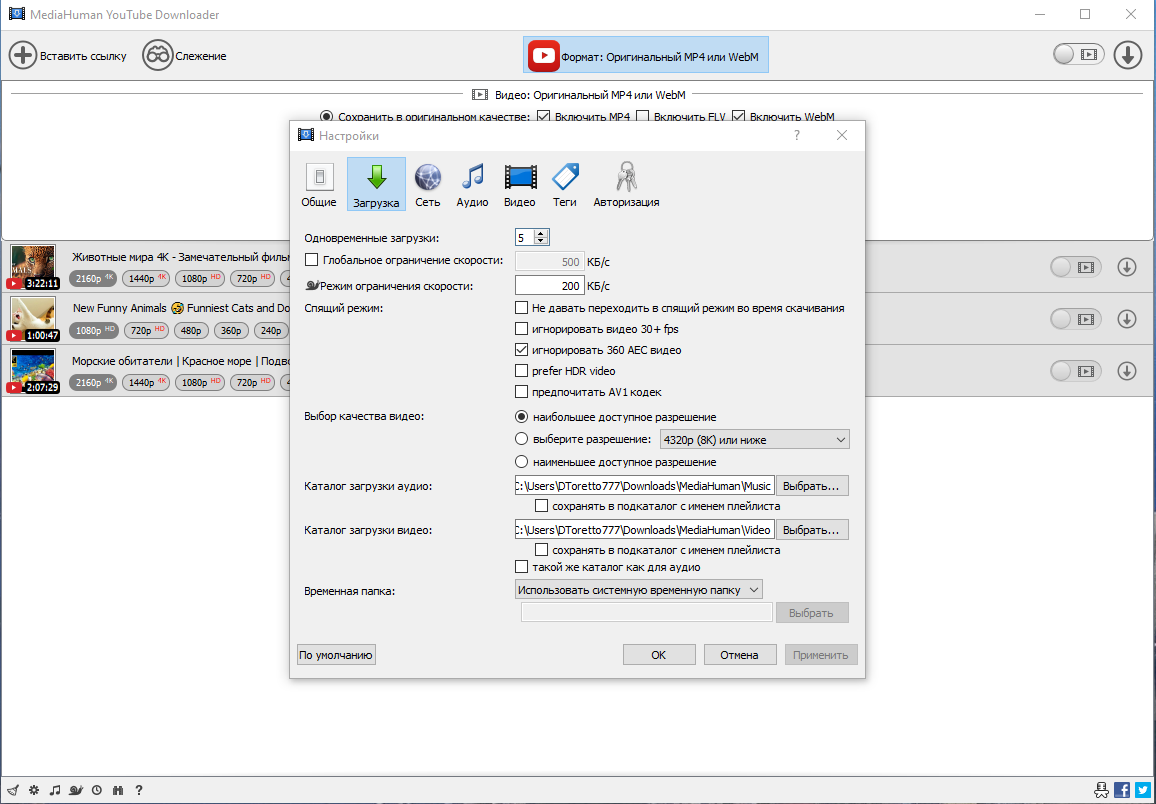Click the Отмена button
Image resolution: width=1156 pixels, height=804 pixels.
[x=740, y=654]
